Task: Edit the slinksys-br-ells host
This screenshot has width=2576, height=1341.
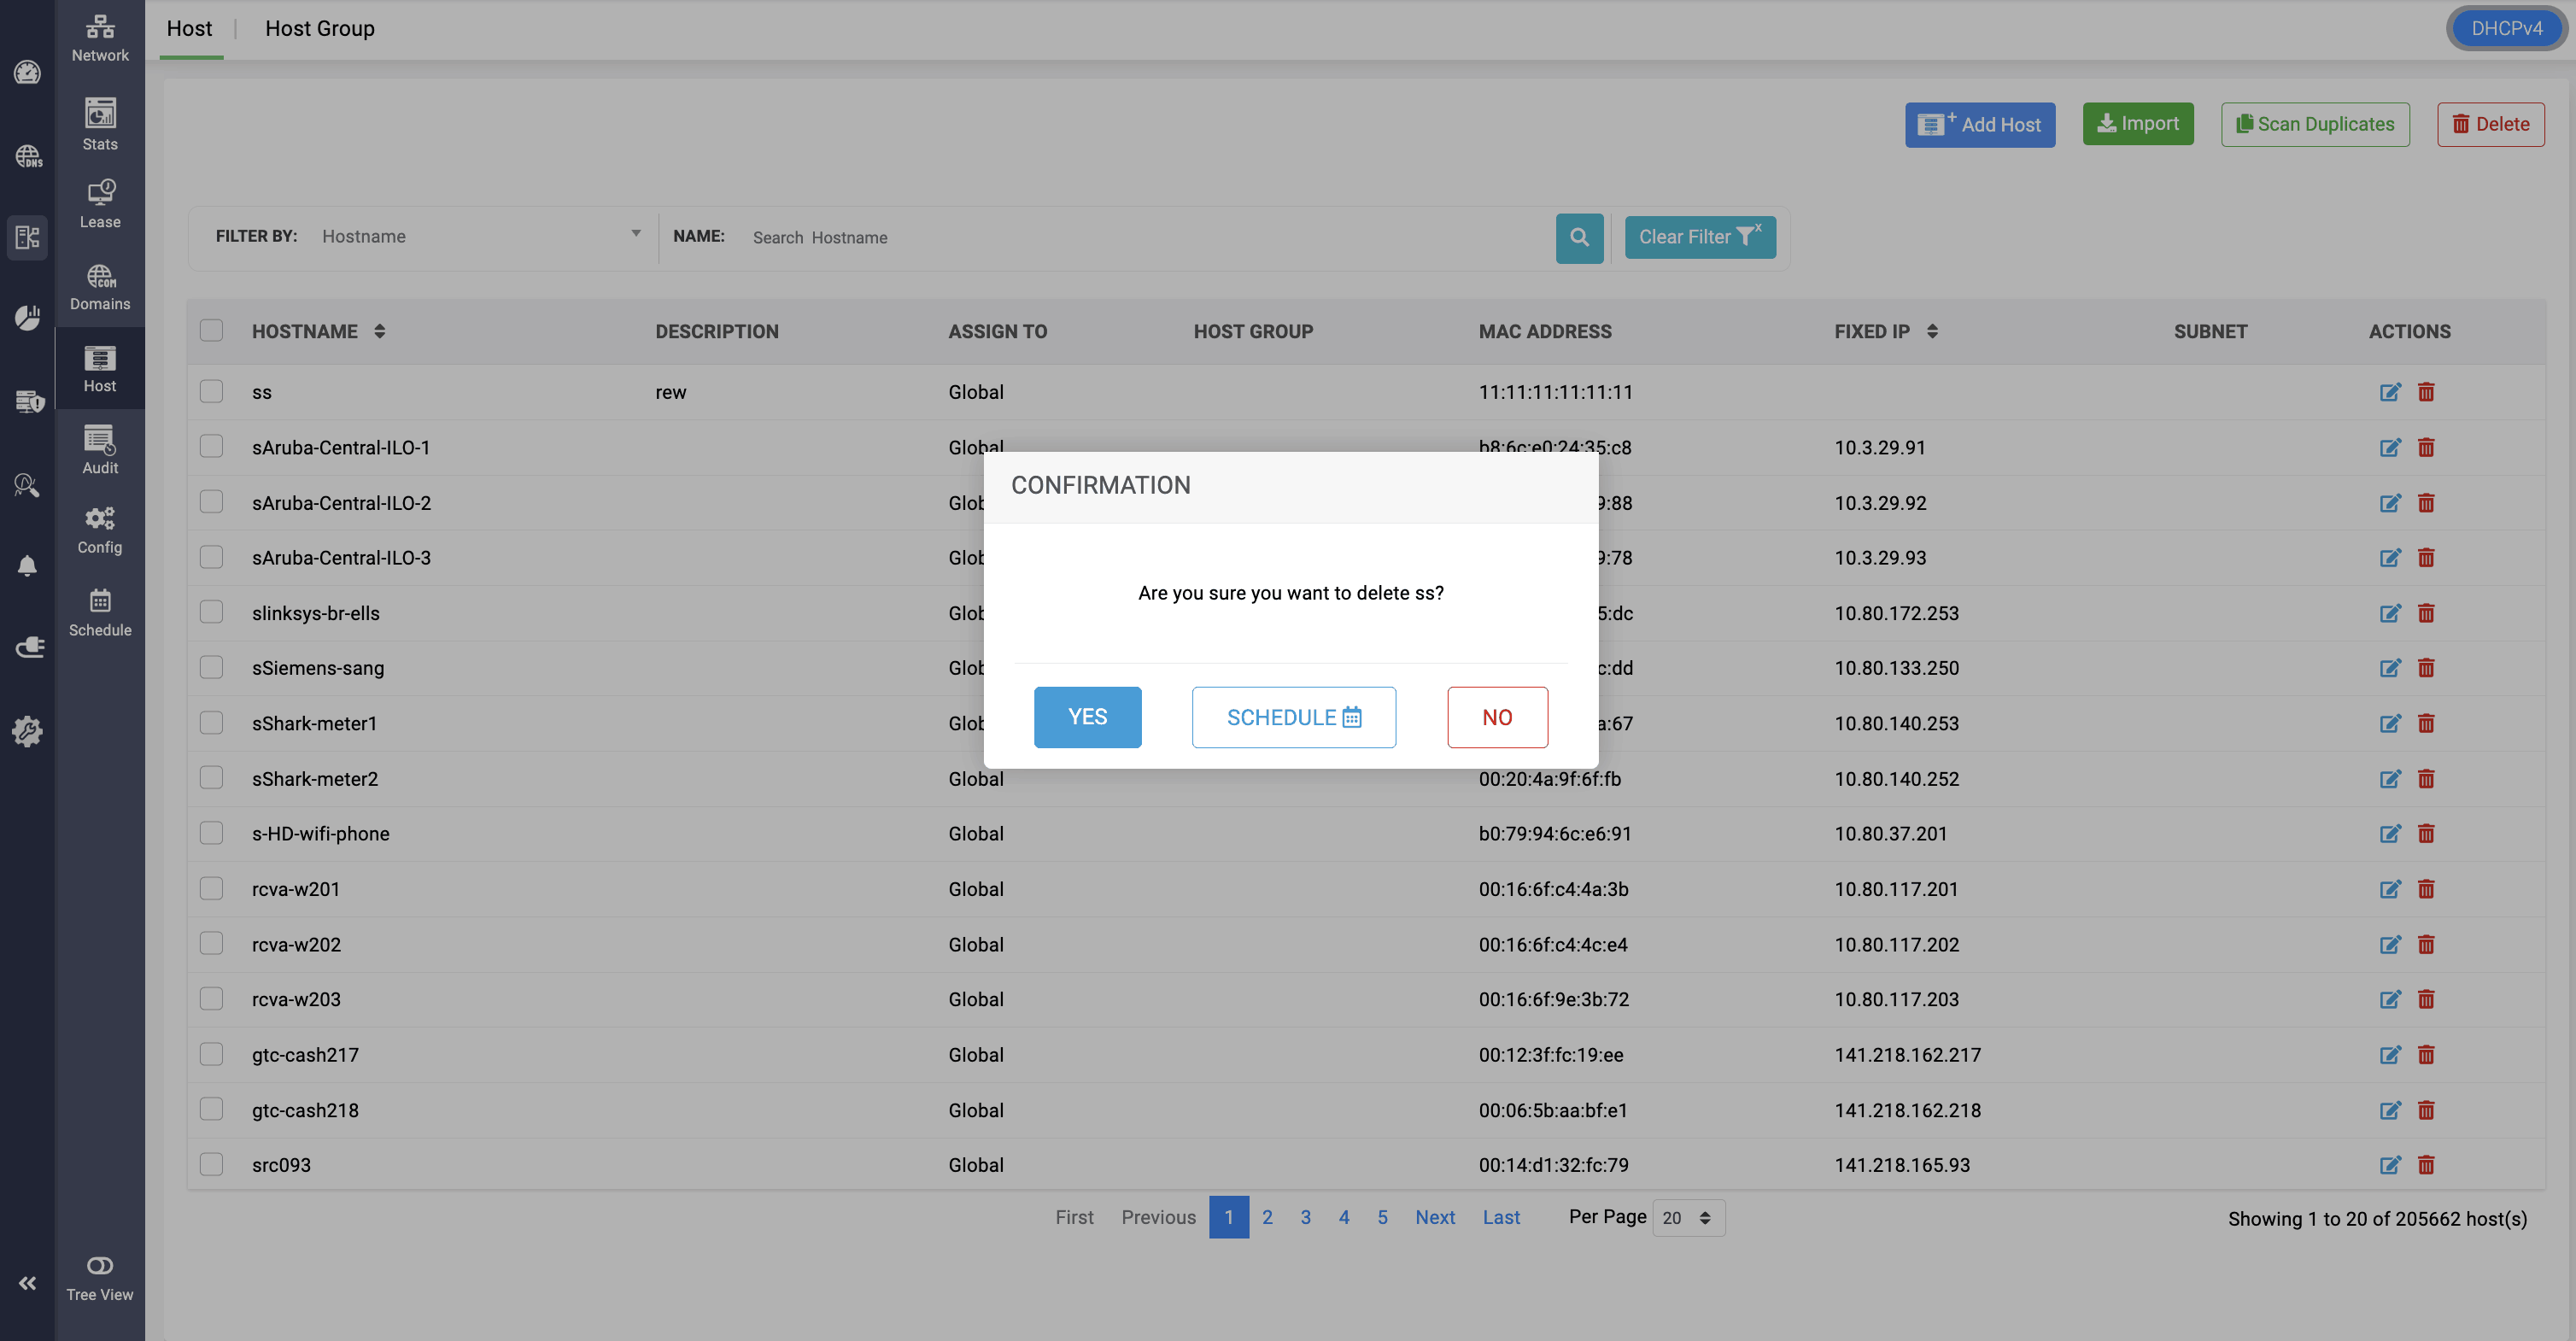Action: 2390,613
